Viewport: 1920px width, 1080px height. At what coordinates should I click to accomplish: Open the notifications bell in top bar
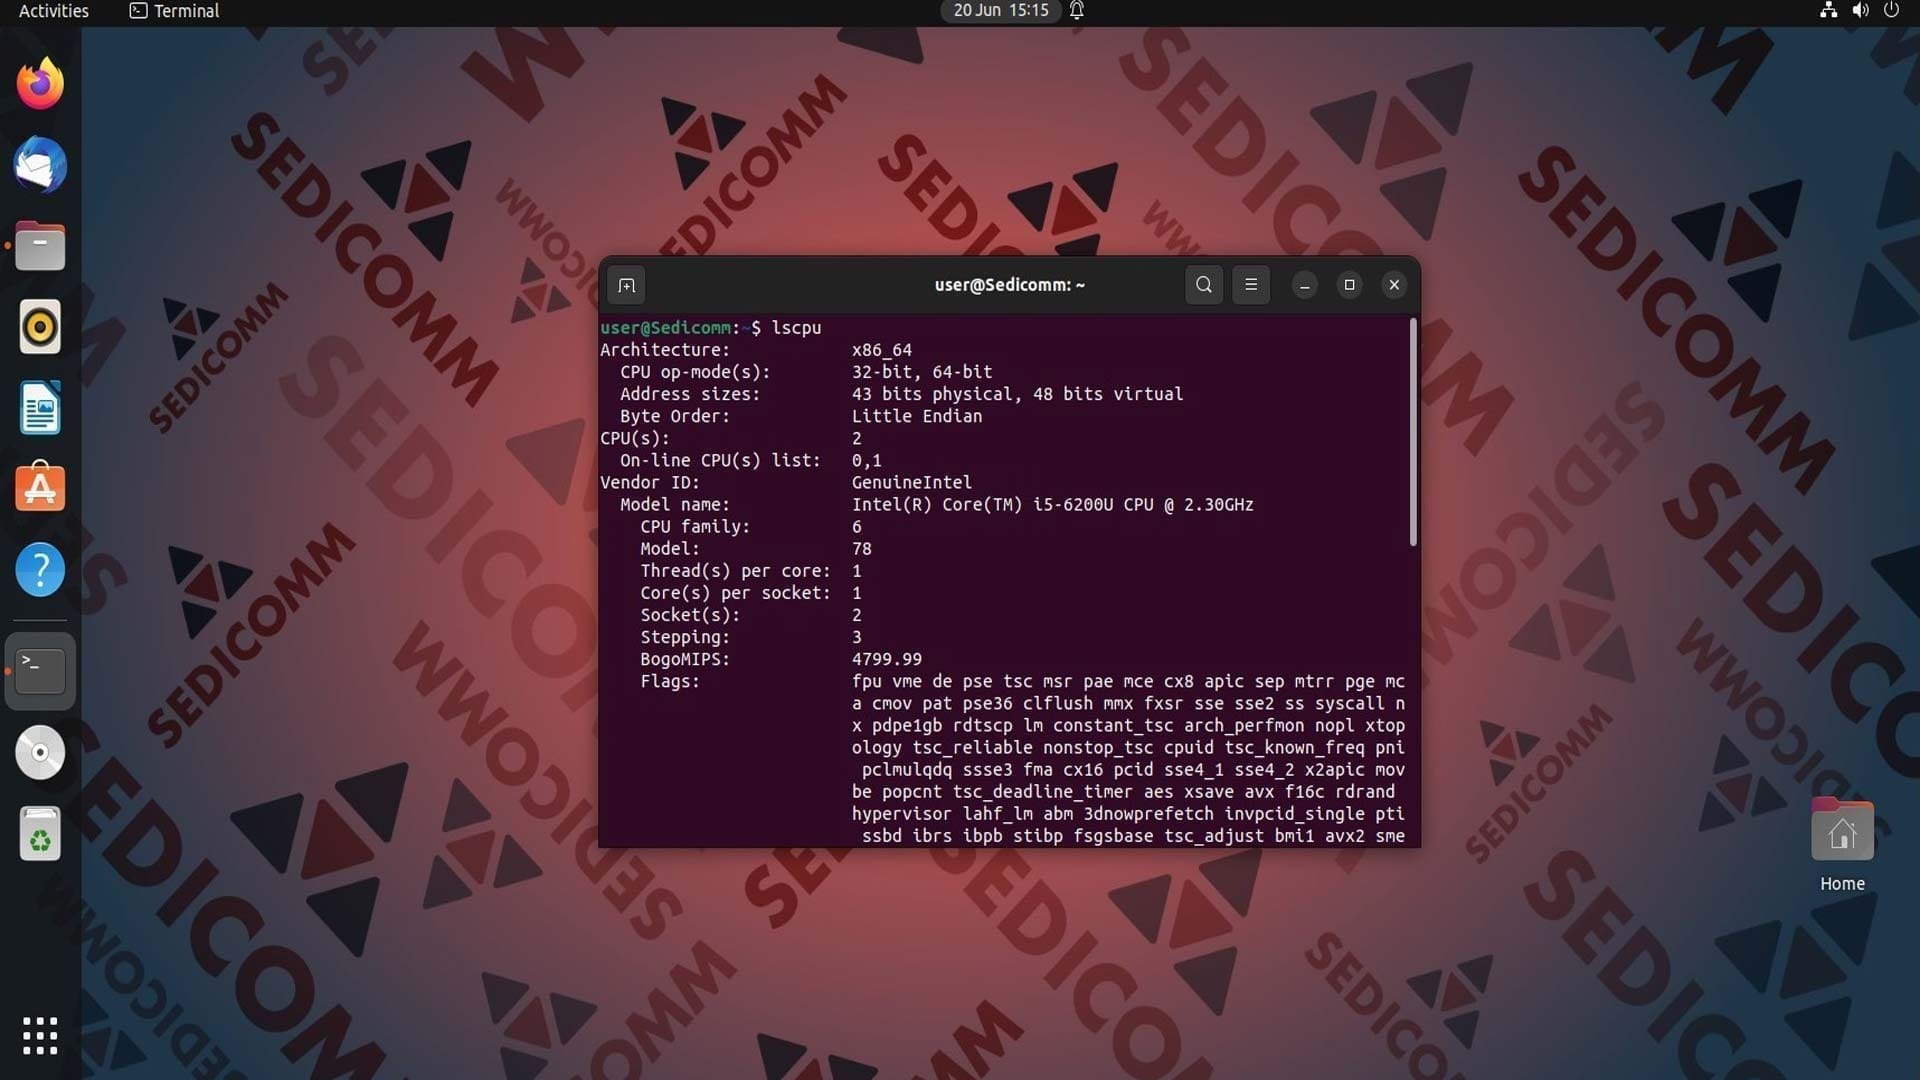[1077, 11]
